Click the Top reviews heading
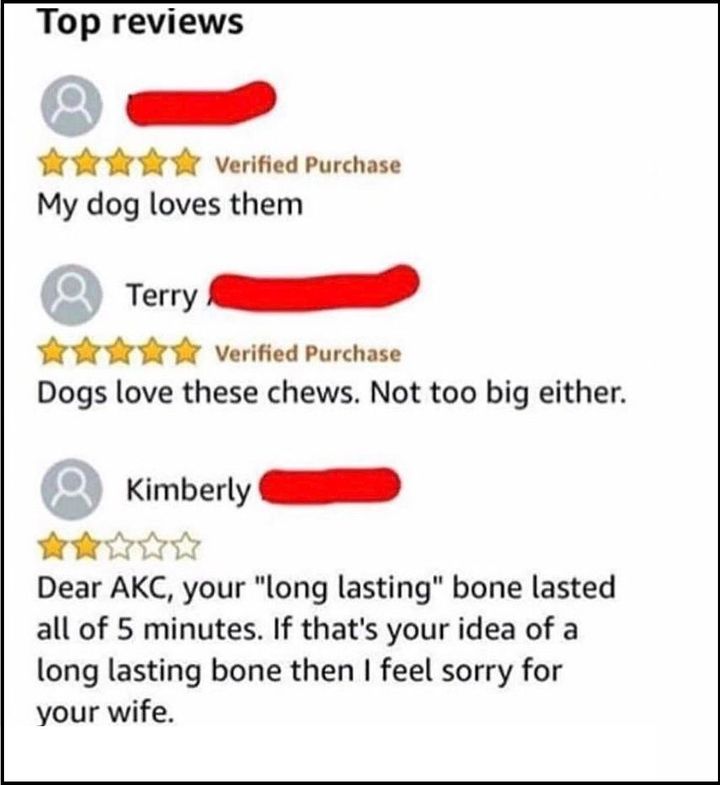This screenshot has height=785, width=720. pyautogui.click(x=140, y=22)
